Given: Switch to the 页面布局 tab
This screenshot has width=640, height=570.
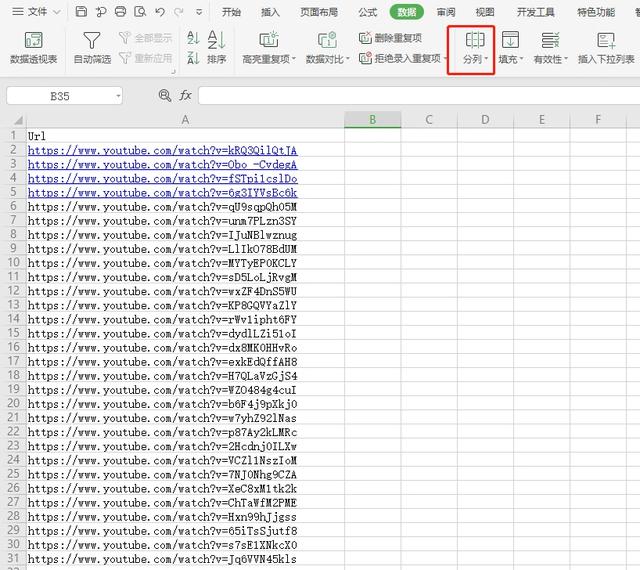Looking at the screenshot, I should 319,12.
